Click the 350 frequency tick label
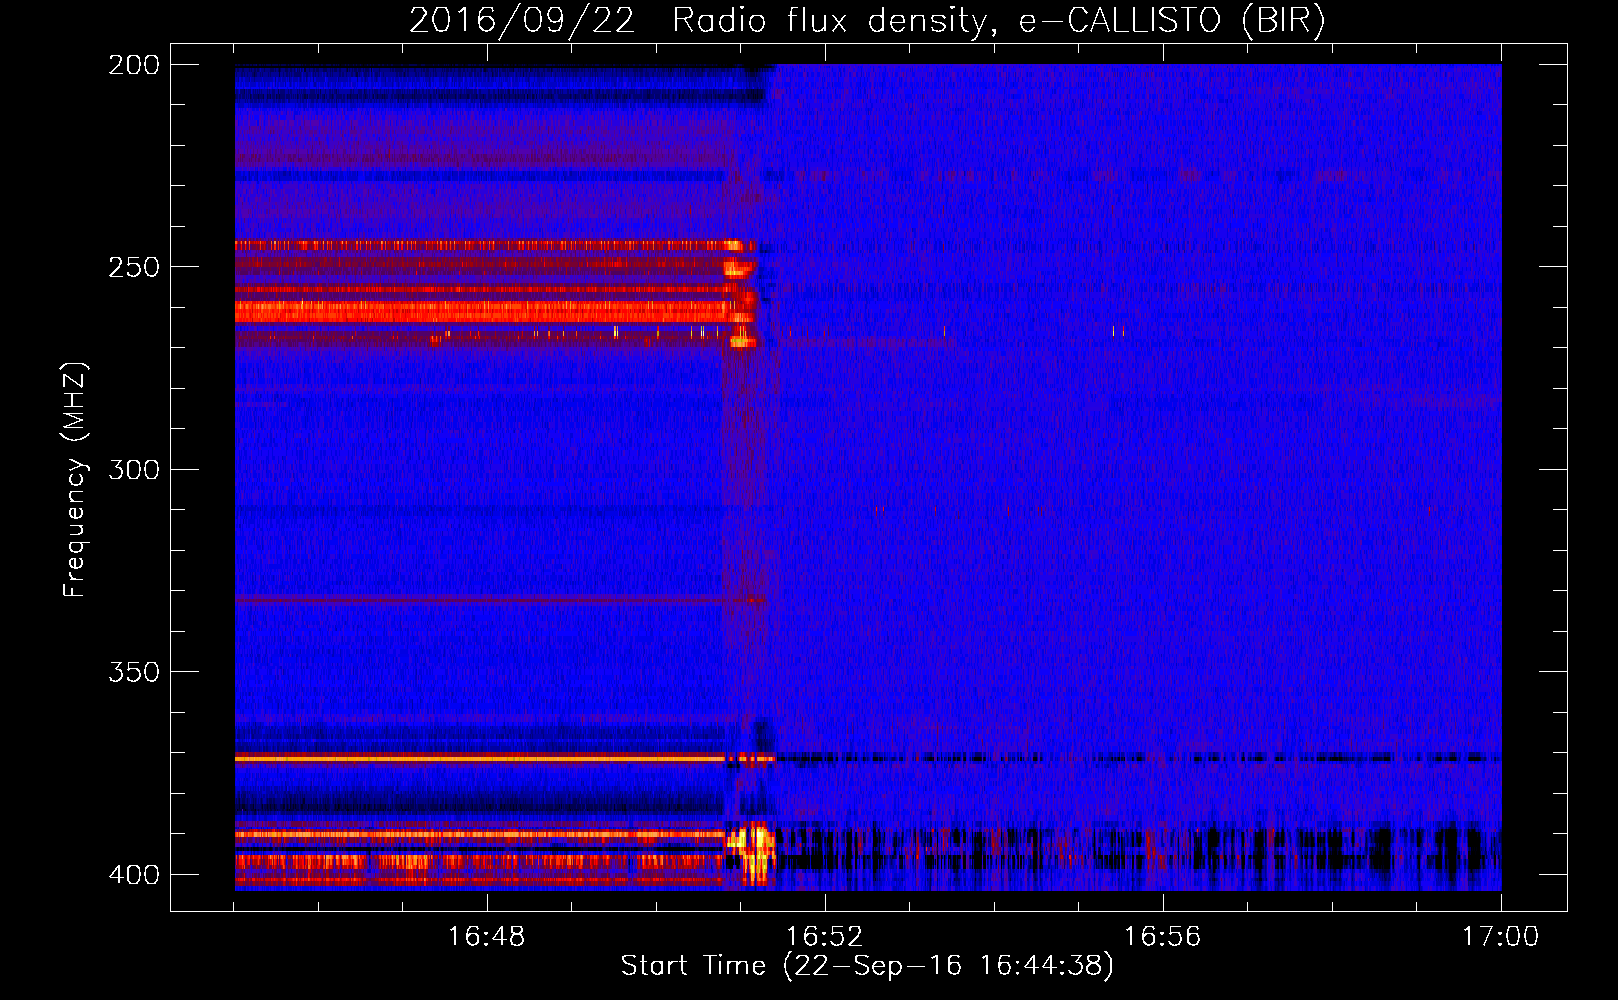This screenshot has width=1618, height=1000. (134, 672)
